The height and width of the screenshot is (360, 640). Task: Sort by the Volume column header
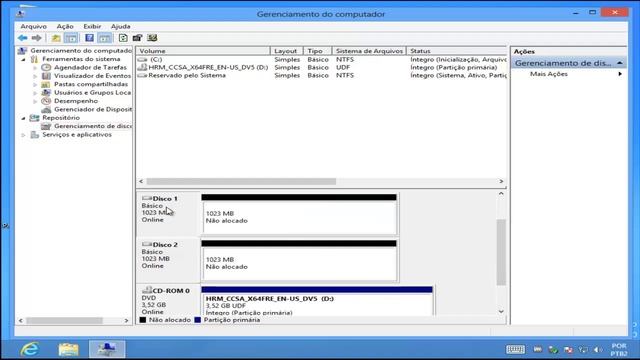(203, 51)
